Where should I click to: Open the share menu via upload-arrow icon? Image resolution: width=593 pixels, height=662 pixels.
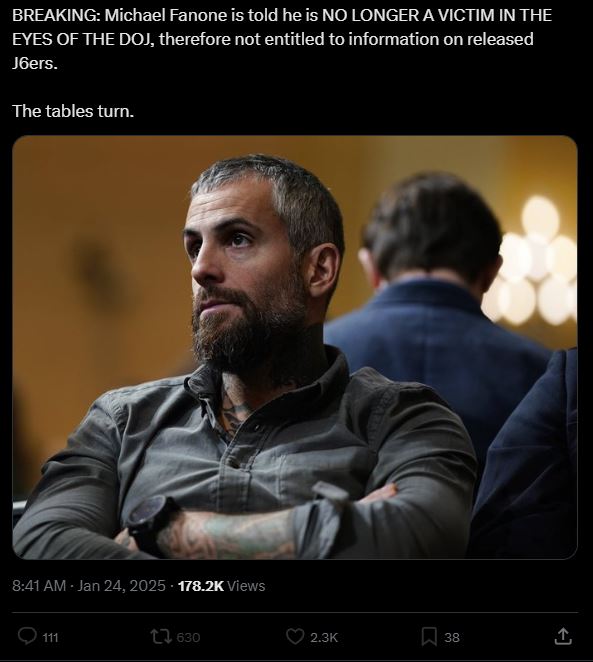(563, 636)
